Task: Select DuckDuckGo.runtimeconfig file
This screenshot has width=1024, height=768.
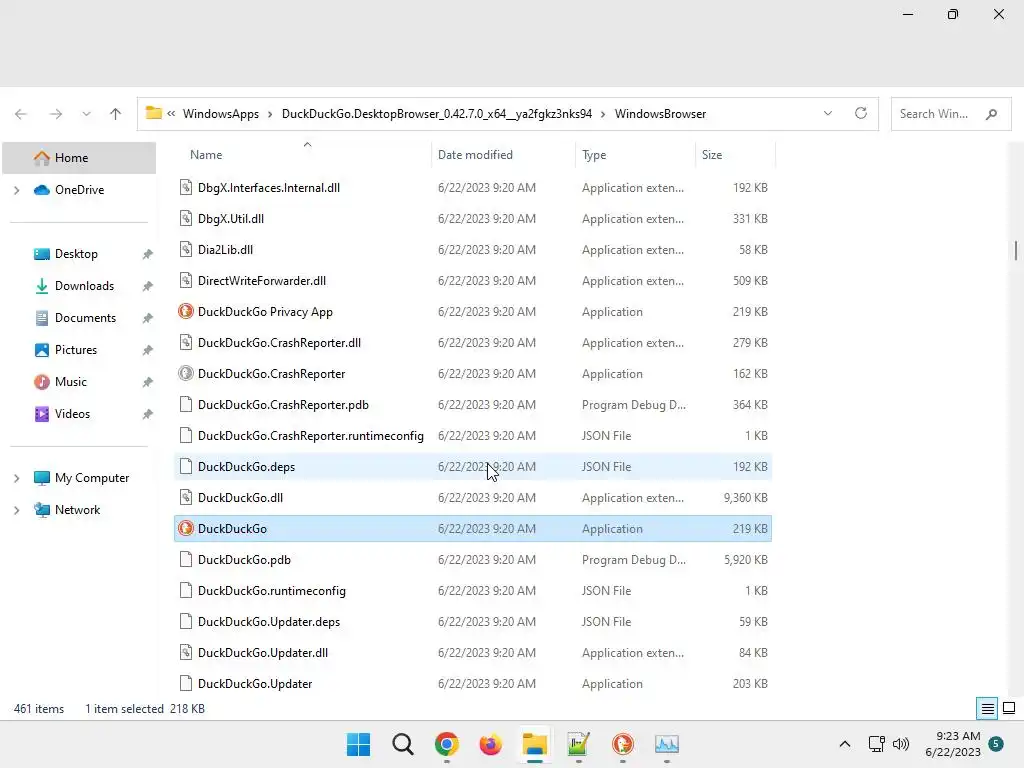Action: tap(473, 590)
